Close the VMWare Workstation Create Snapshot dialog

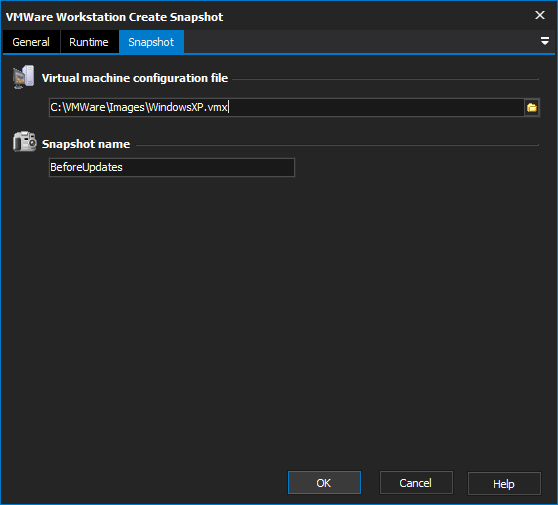click(540, 15)
